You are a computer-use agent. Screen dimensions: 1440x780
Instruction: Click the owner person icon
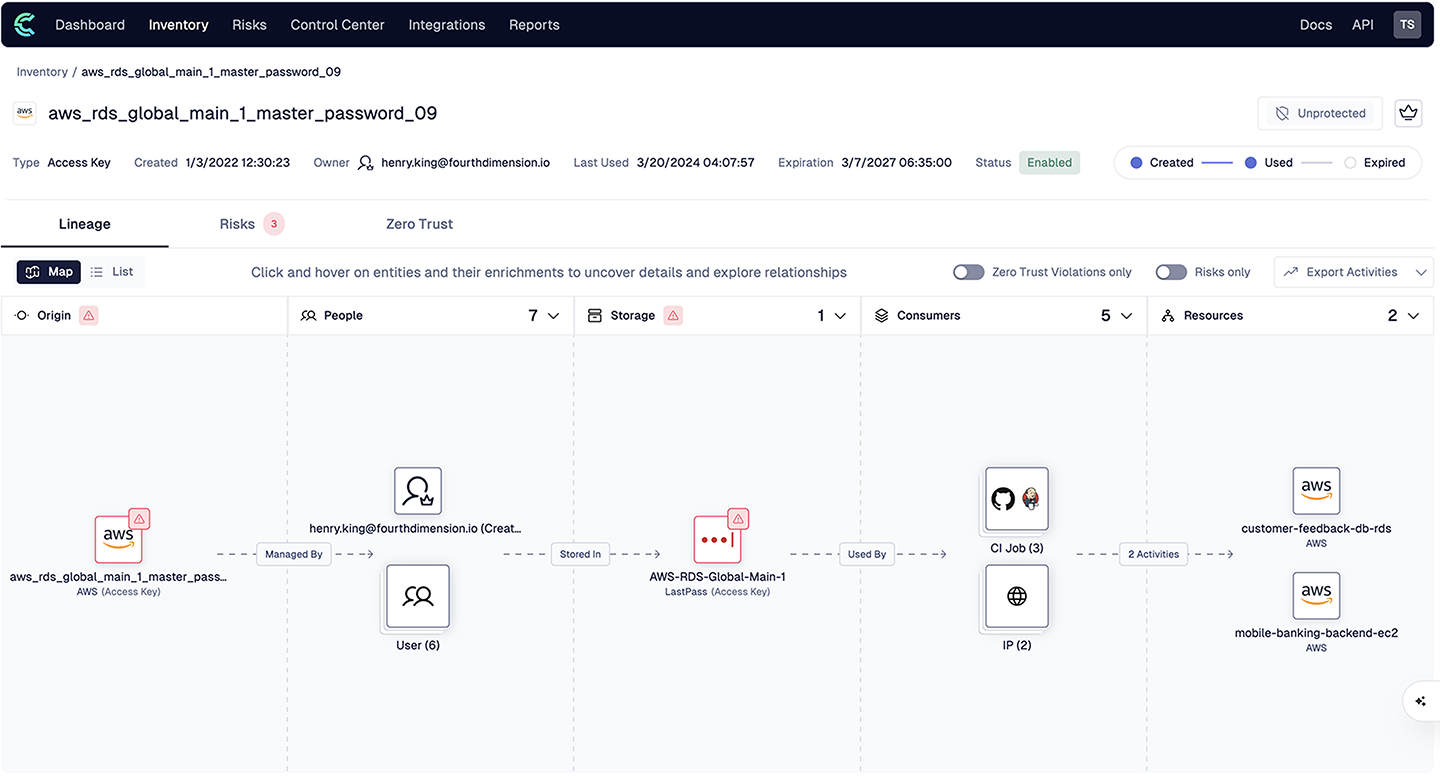[366, 163]
